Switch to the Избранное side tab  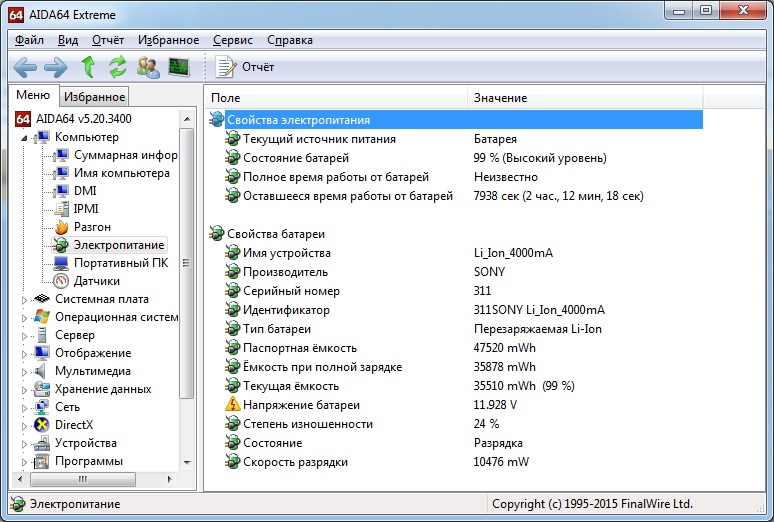click(x=94, y=97)
